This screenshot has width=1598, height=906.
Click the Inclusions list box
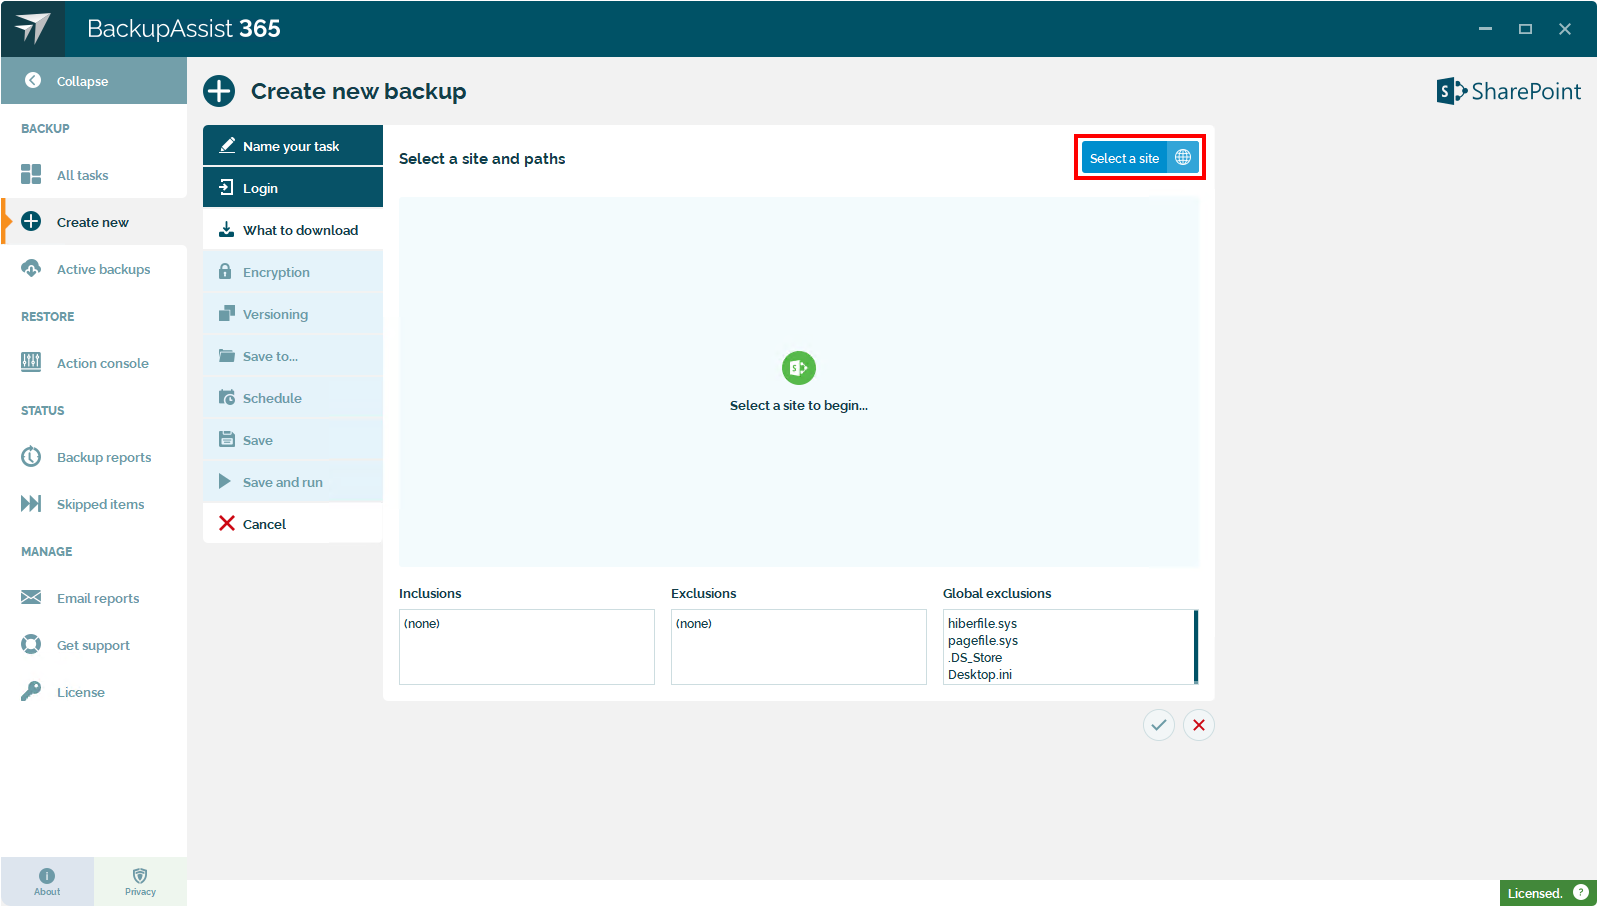pyautogui.click(x=527, y=647)
